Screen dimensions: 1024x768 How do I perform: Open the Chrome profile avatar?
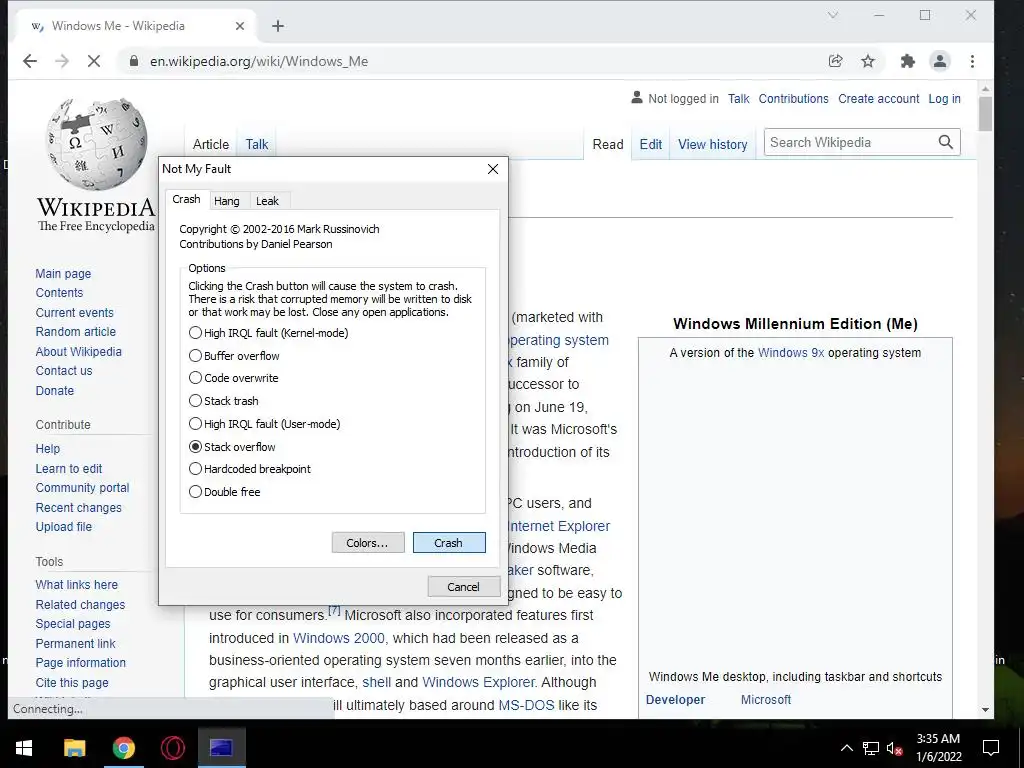pos(940,61)
